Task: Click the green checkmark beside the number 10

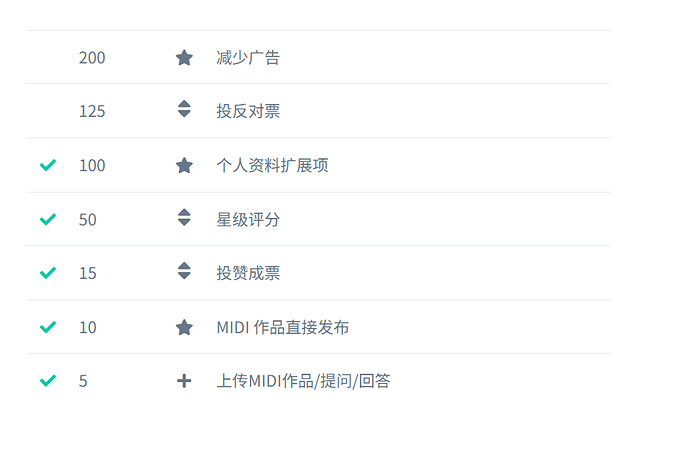Action: pyautogui.click(x=48, y=327)
